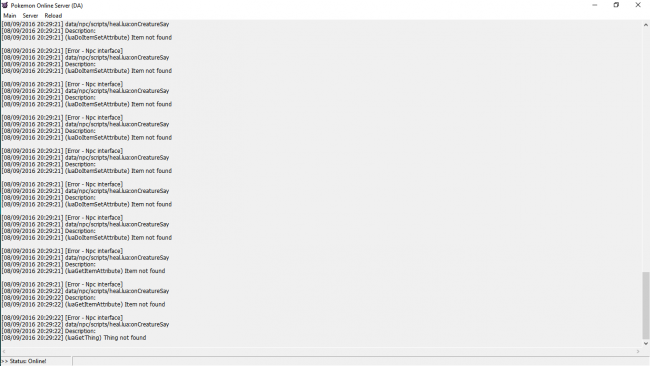Click the vertical scrollbar up arrow
650x366 pixels.
pos(645,25)
